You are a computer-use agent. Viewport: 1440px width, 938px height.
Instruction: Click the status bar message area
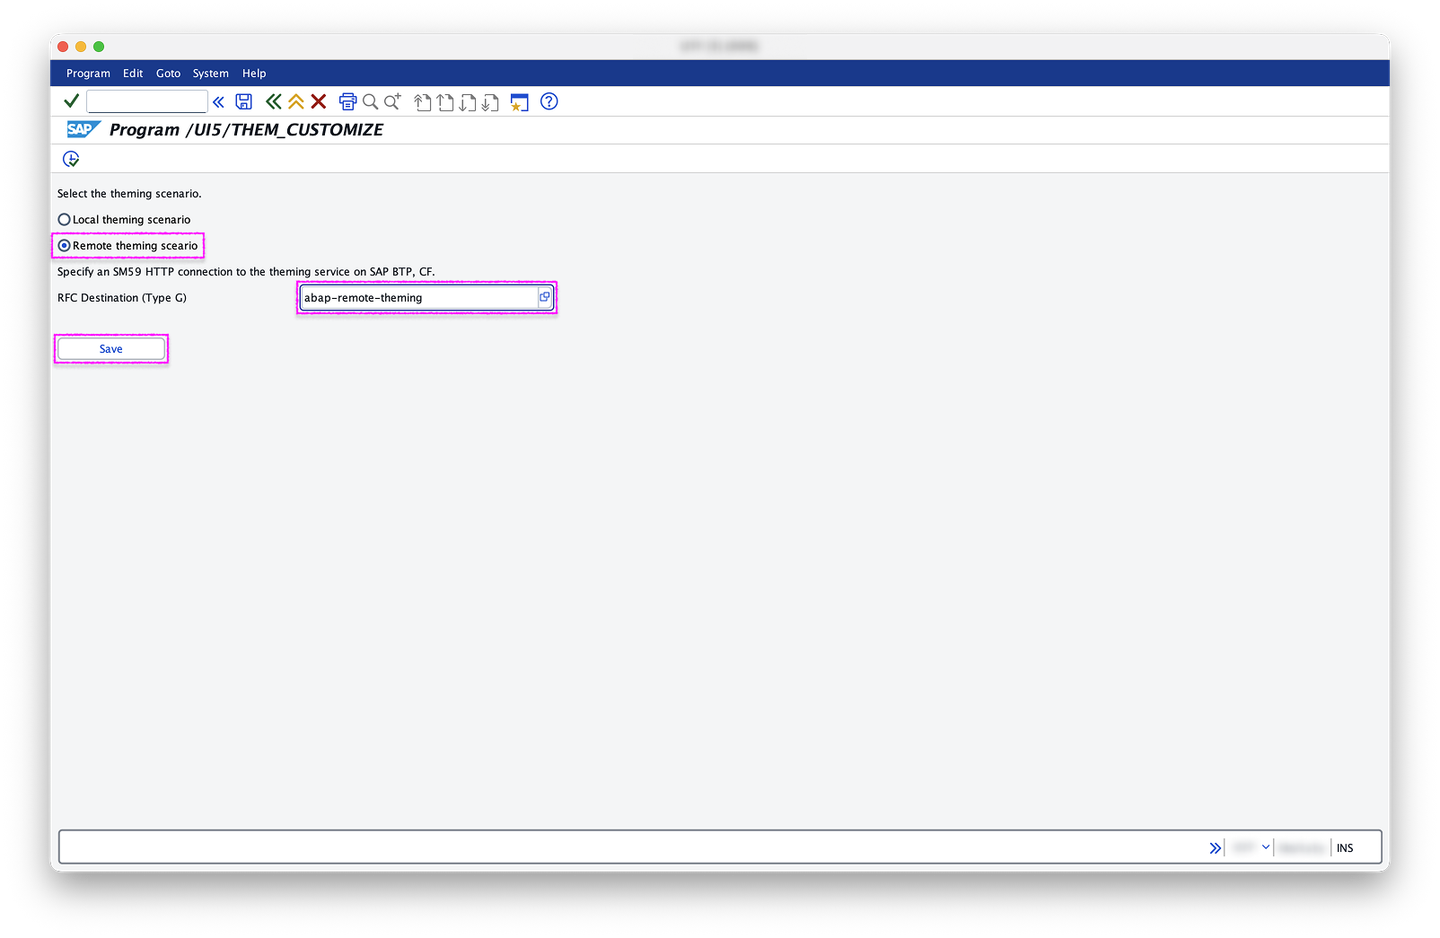click(632, 847)
